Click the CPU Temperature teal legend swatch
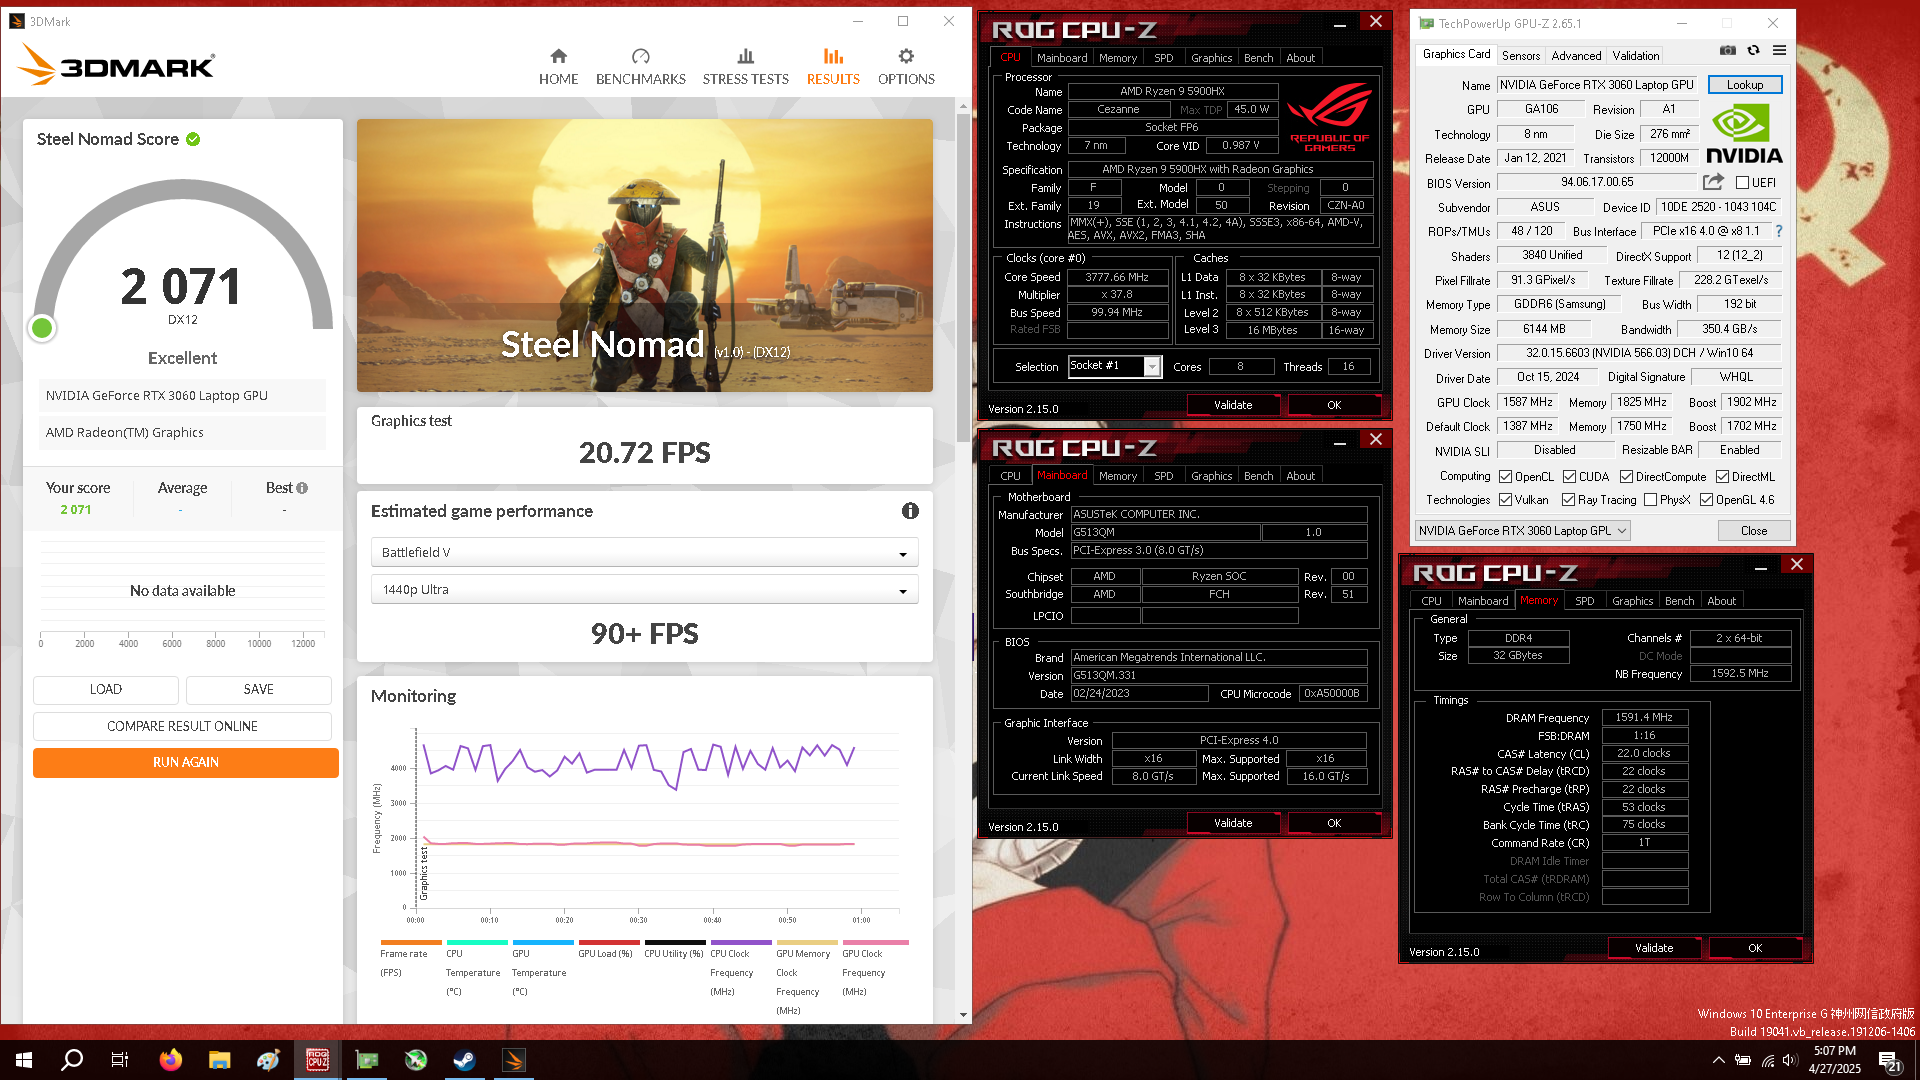 (x=477, y=942)
